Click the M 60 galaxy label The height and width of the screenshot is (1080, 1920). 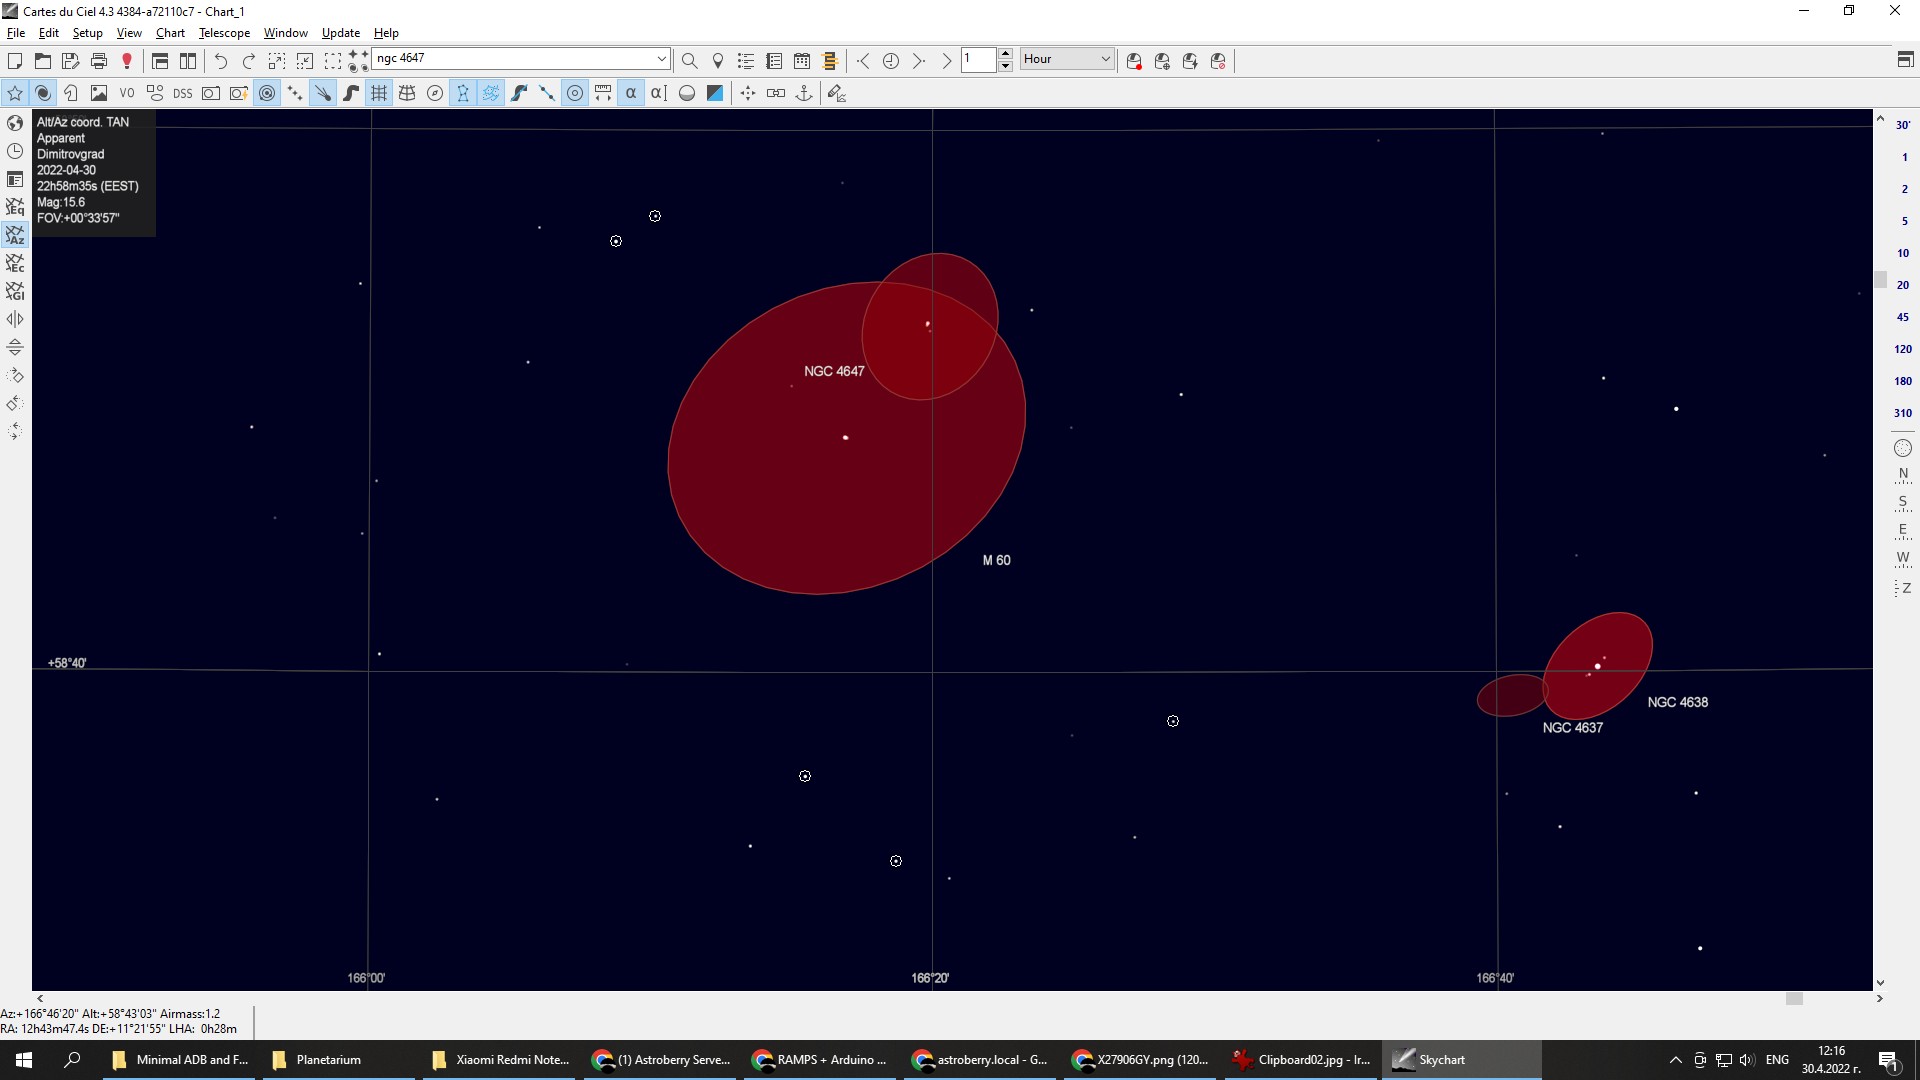996,560
